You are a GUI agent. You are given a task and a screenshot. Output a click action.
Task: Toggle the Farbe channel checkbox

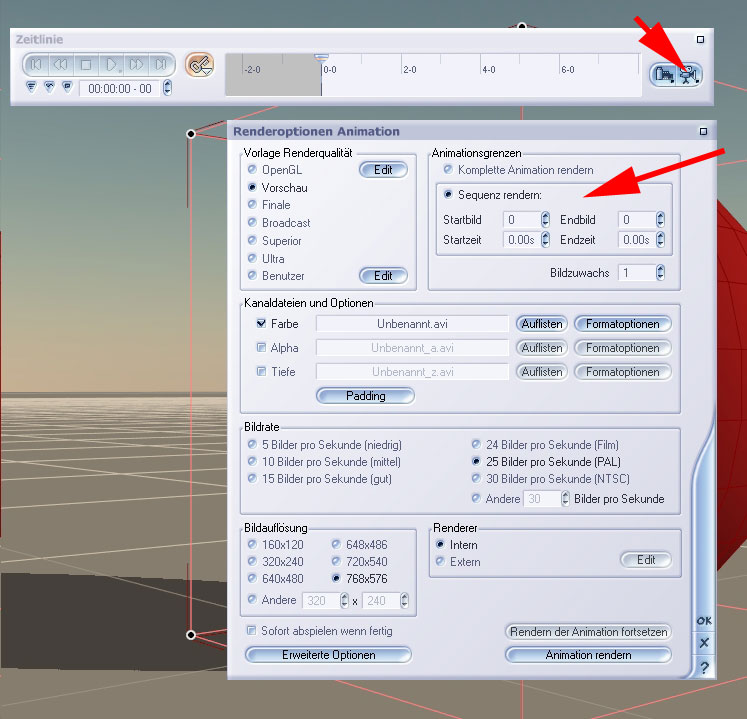[261, 324]
